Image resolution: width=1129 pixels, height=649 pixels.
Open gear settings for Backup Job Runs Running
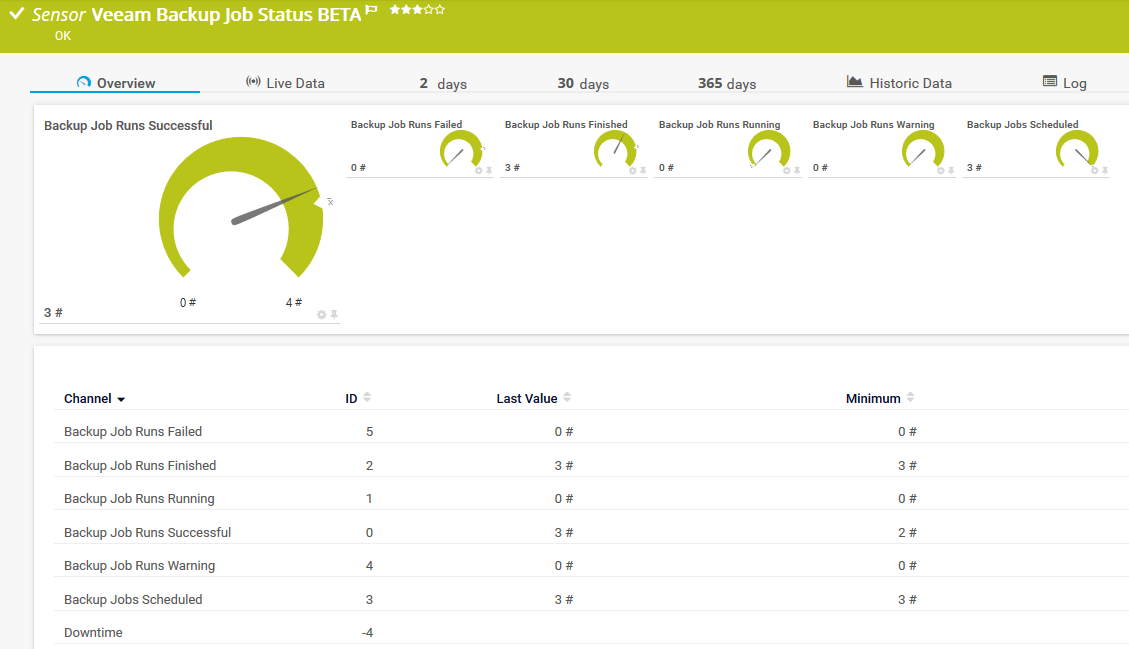(786, 170)
